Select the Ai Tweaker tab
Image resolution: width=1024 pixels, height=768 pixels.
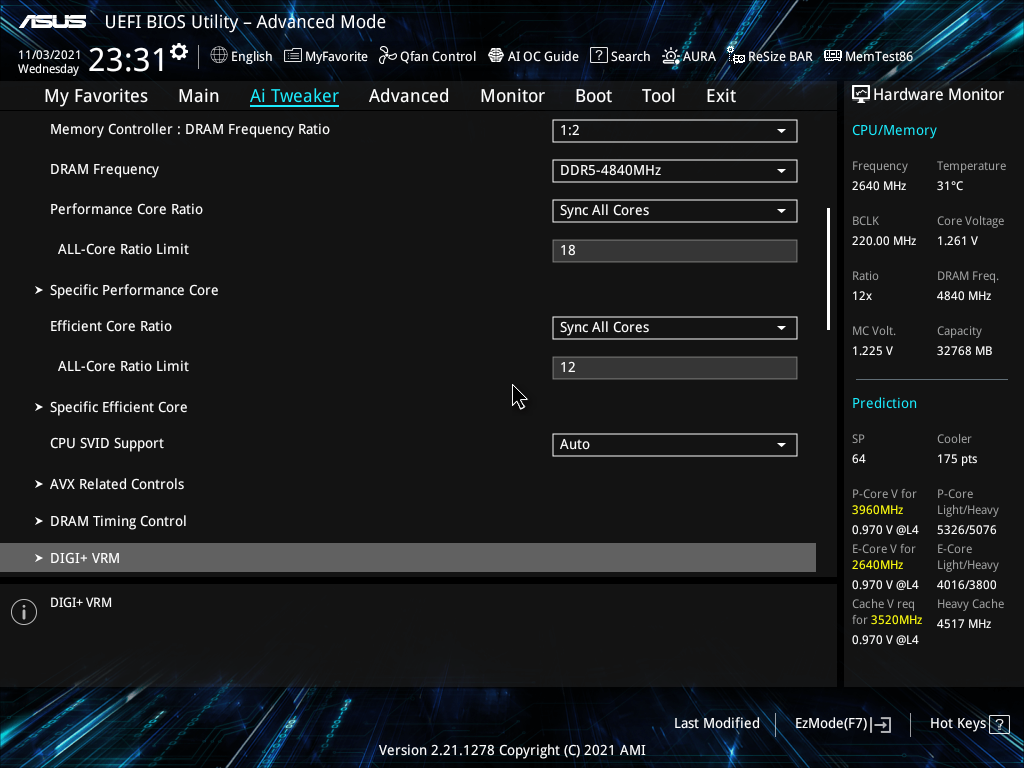pyautogui.click(x=294, y=96)
